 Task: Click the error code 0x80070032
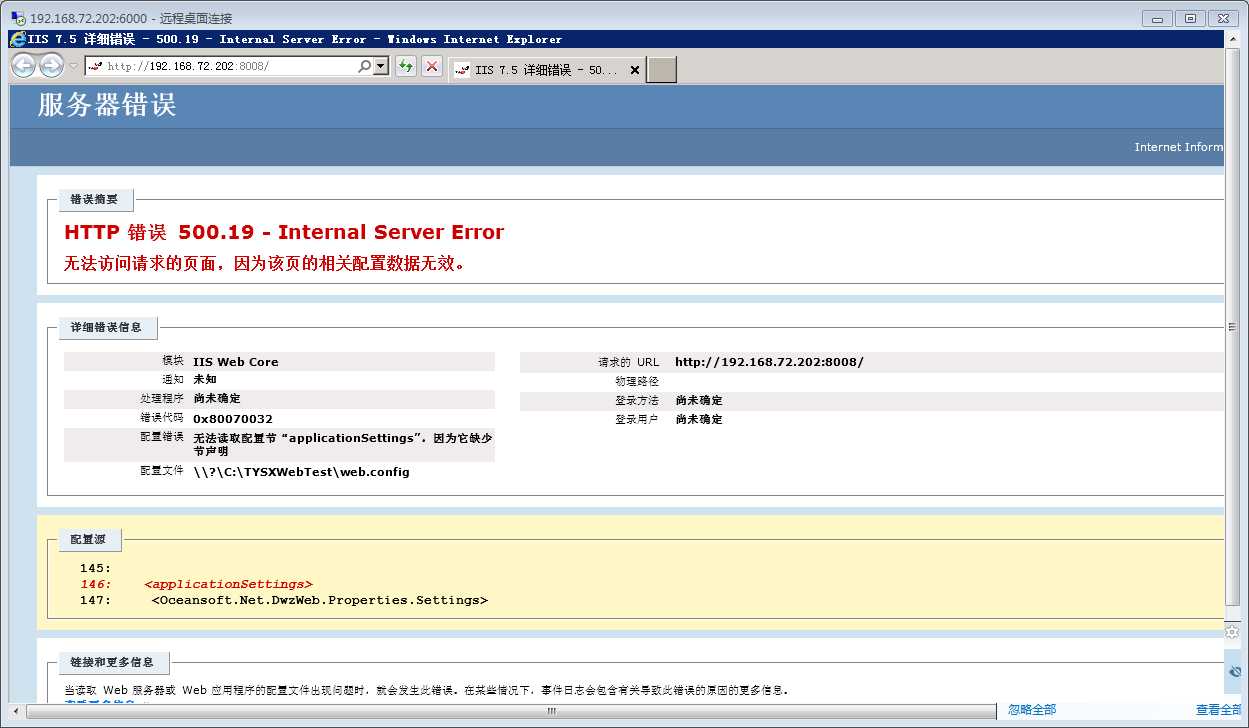(x=233, y=419)
